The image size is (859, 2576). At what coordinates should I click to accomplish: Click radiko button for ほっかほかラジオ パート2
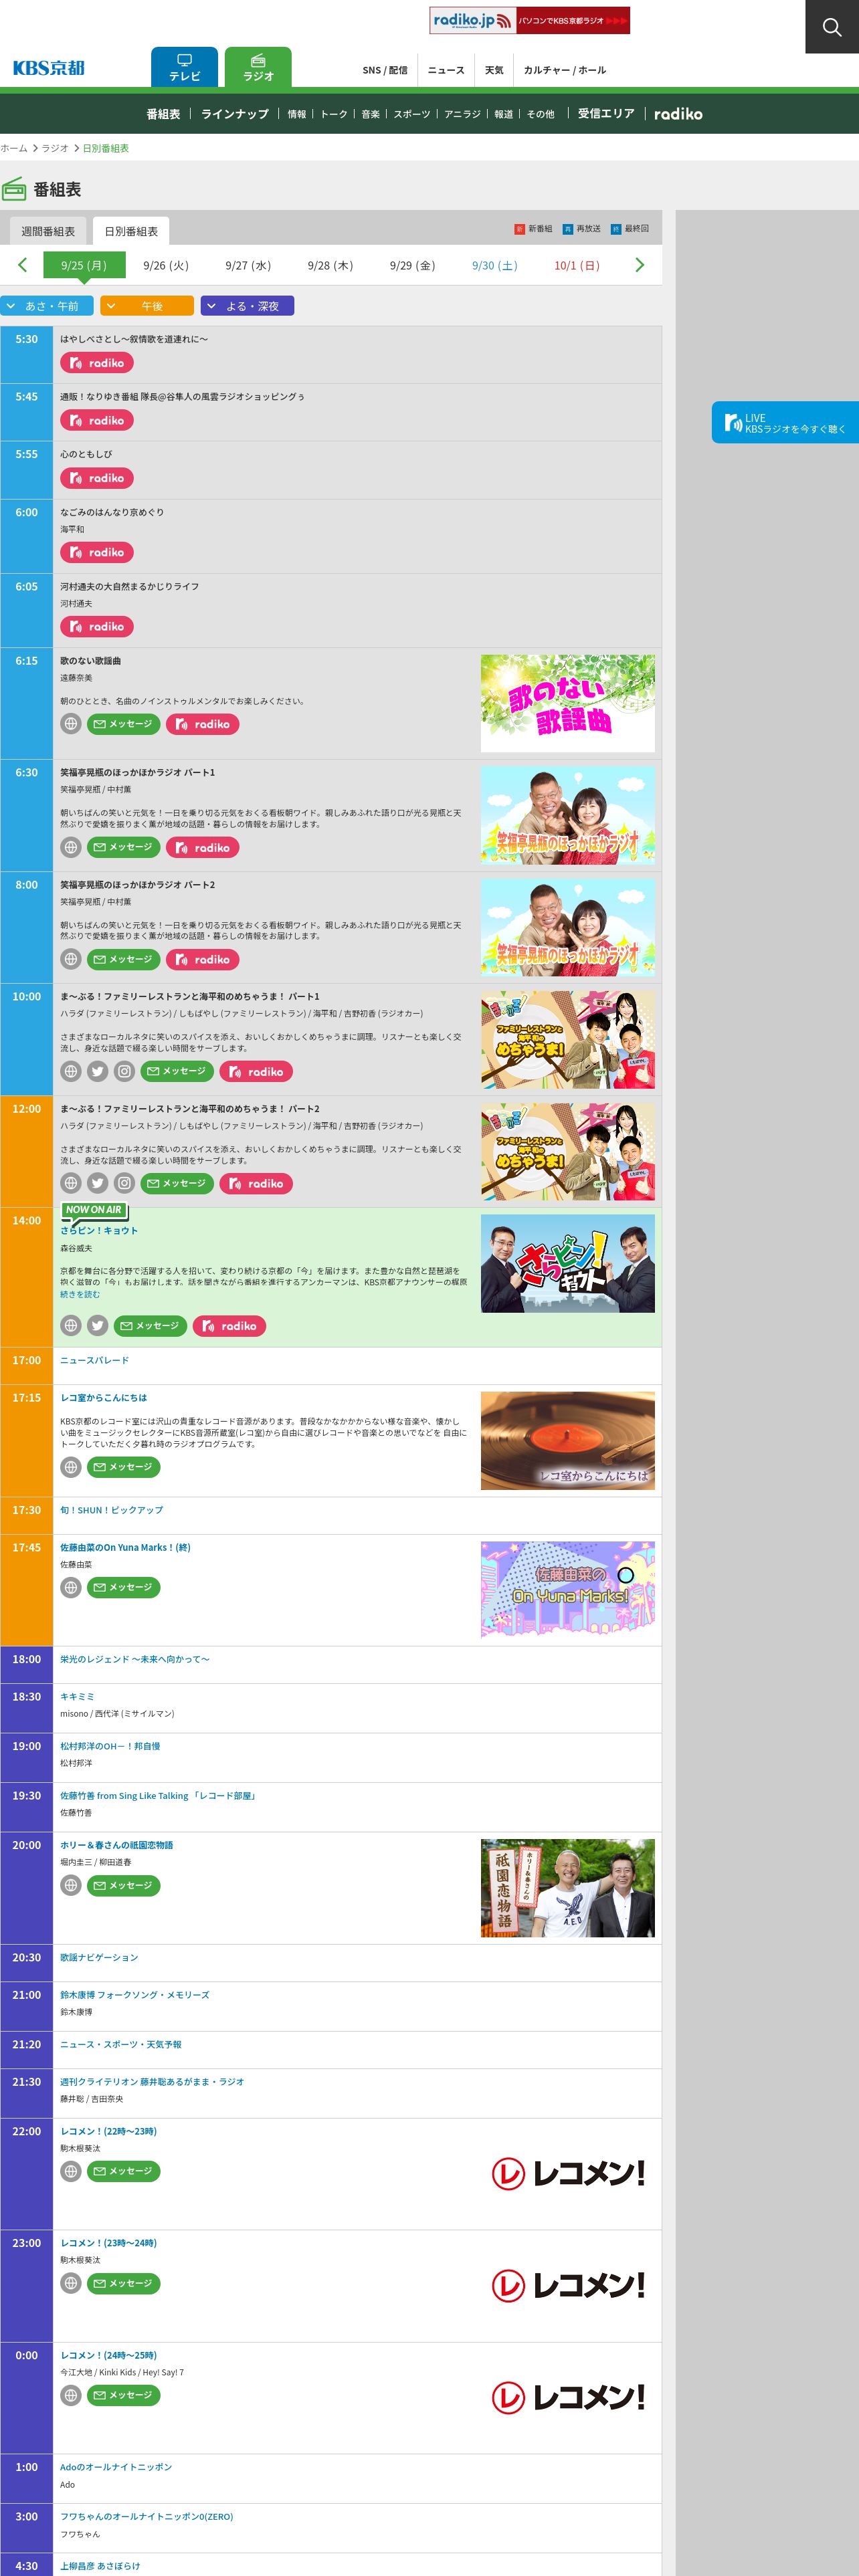(x=203, y=959)
